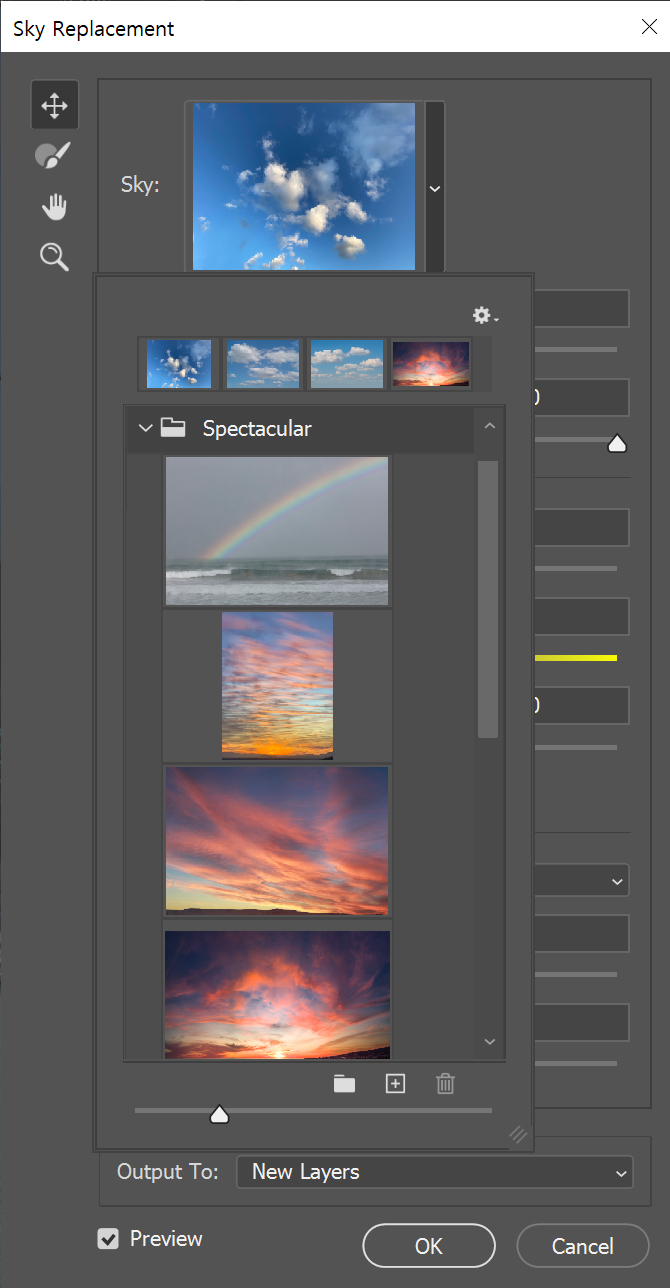
Task: Choose the pink streaked clouds sky
Action: [277, 841]
